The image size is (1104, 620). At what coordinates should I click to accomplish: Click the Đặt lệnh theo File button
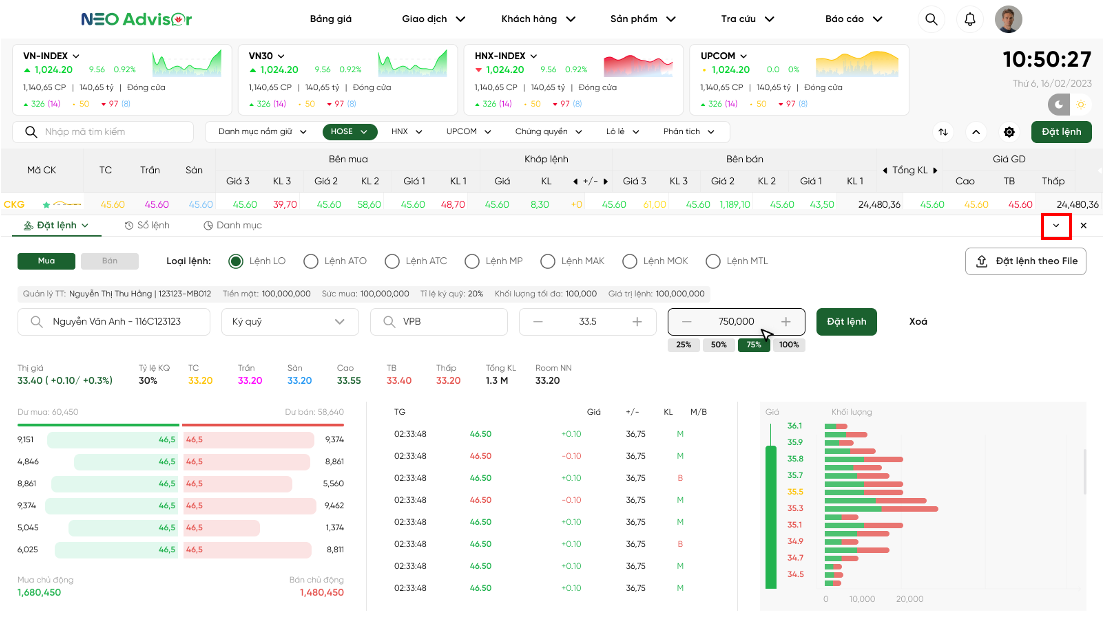(x=1025, y=261)
